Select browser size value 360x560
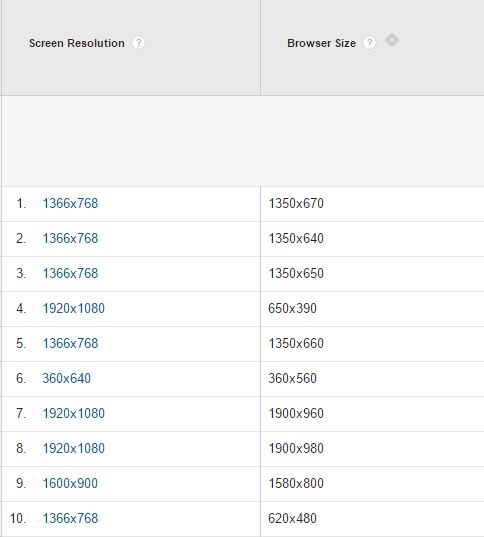 point(292,378)
